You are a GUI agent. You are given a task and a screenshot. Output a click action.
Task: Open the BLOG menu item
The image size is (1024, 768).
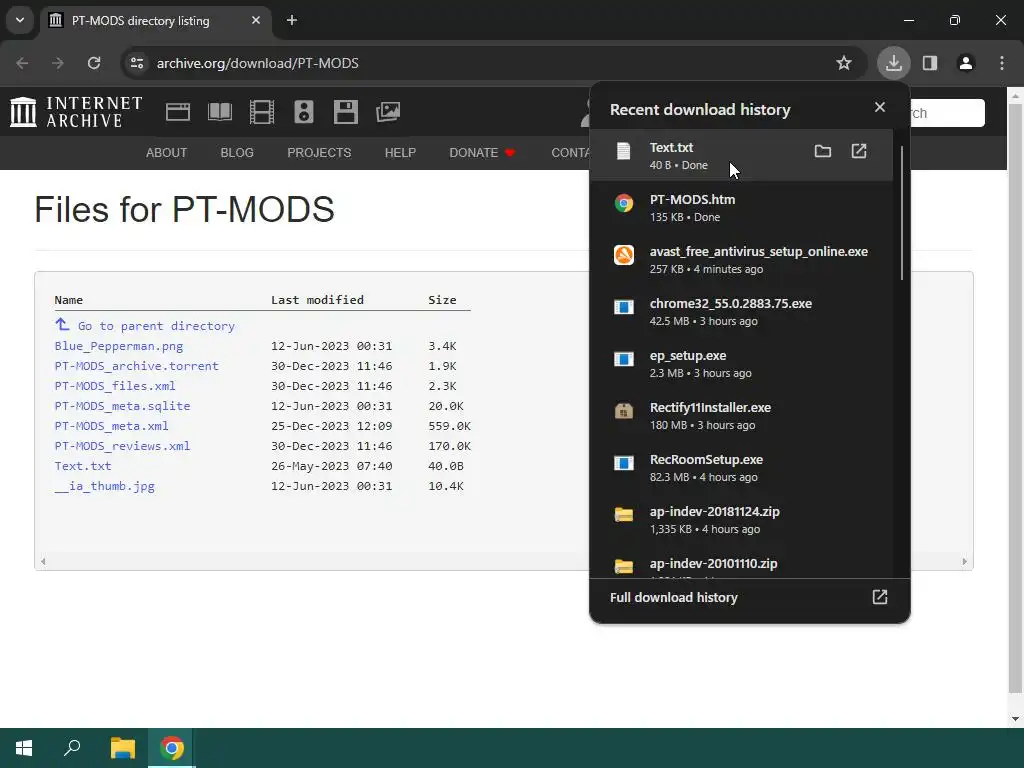point(237,153)
